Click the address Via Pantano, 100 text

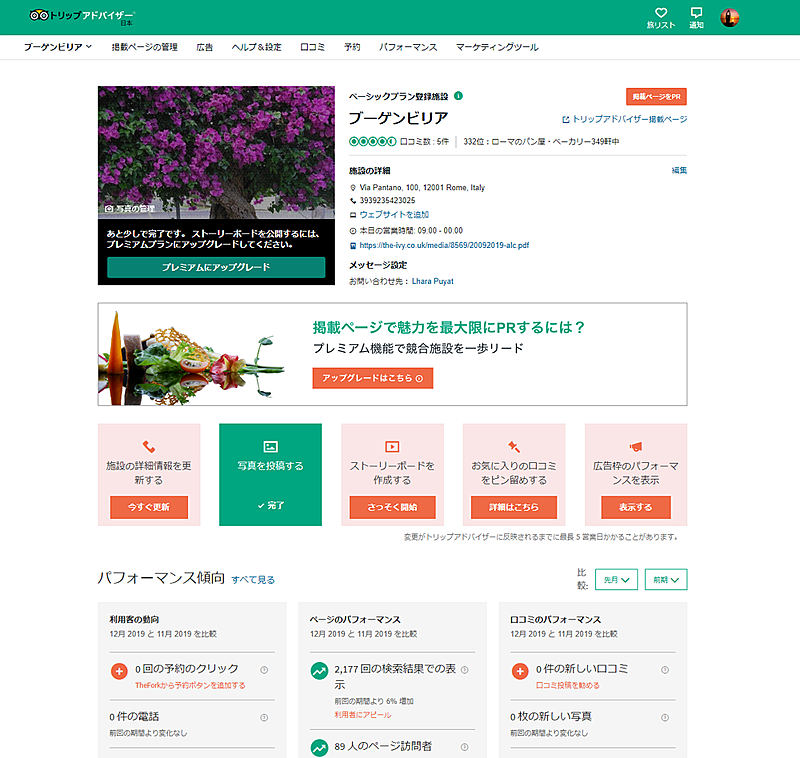click(x=422, y=188)
